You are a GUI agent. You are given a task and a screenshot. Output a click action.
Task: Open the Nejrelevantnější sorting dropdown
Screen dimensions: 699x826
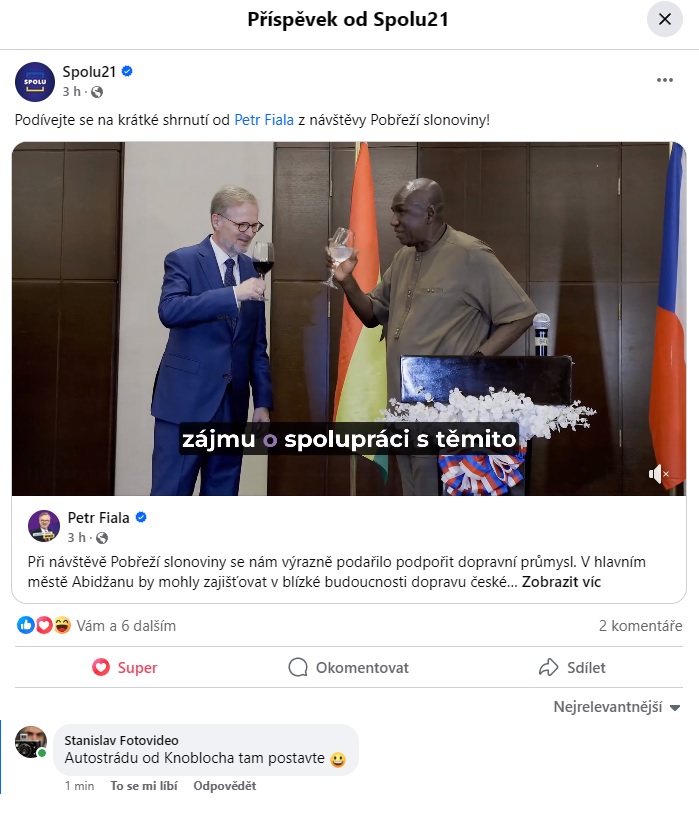coord(617,707)
